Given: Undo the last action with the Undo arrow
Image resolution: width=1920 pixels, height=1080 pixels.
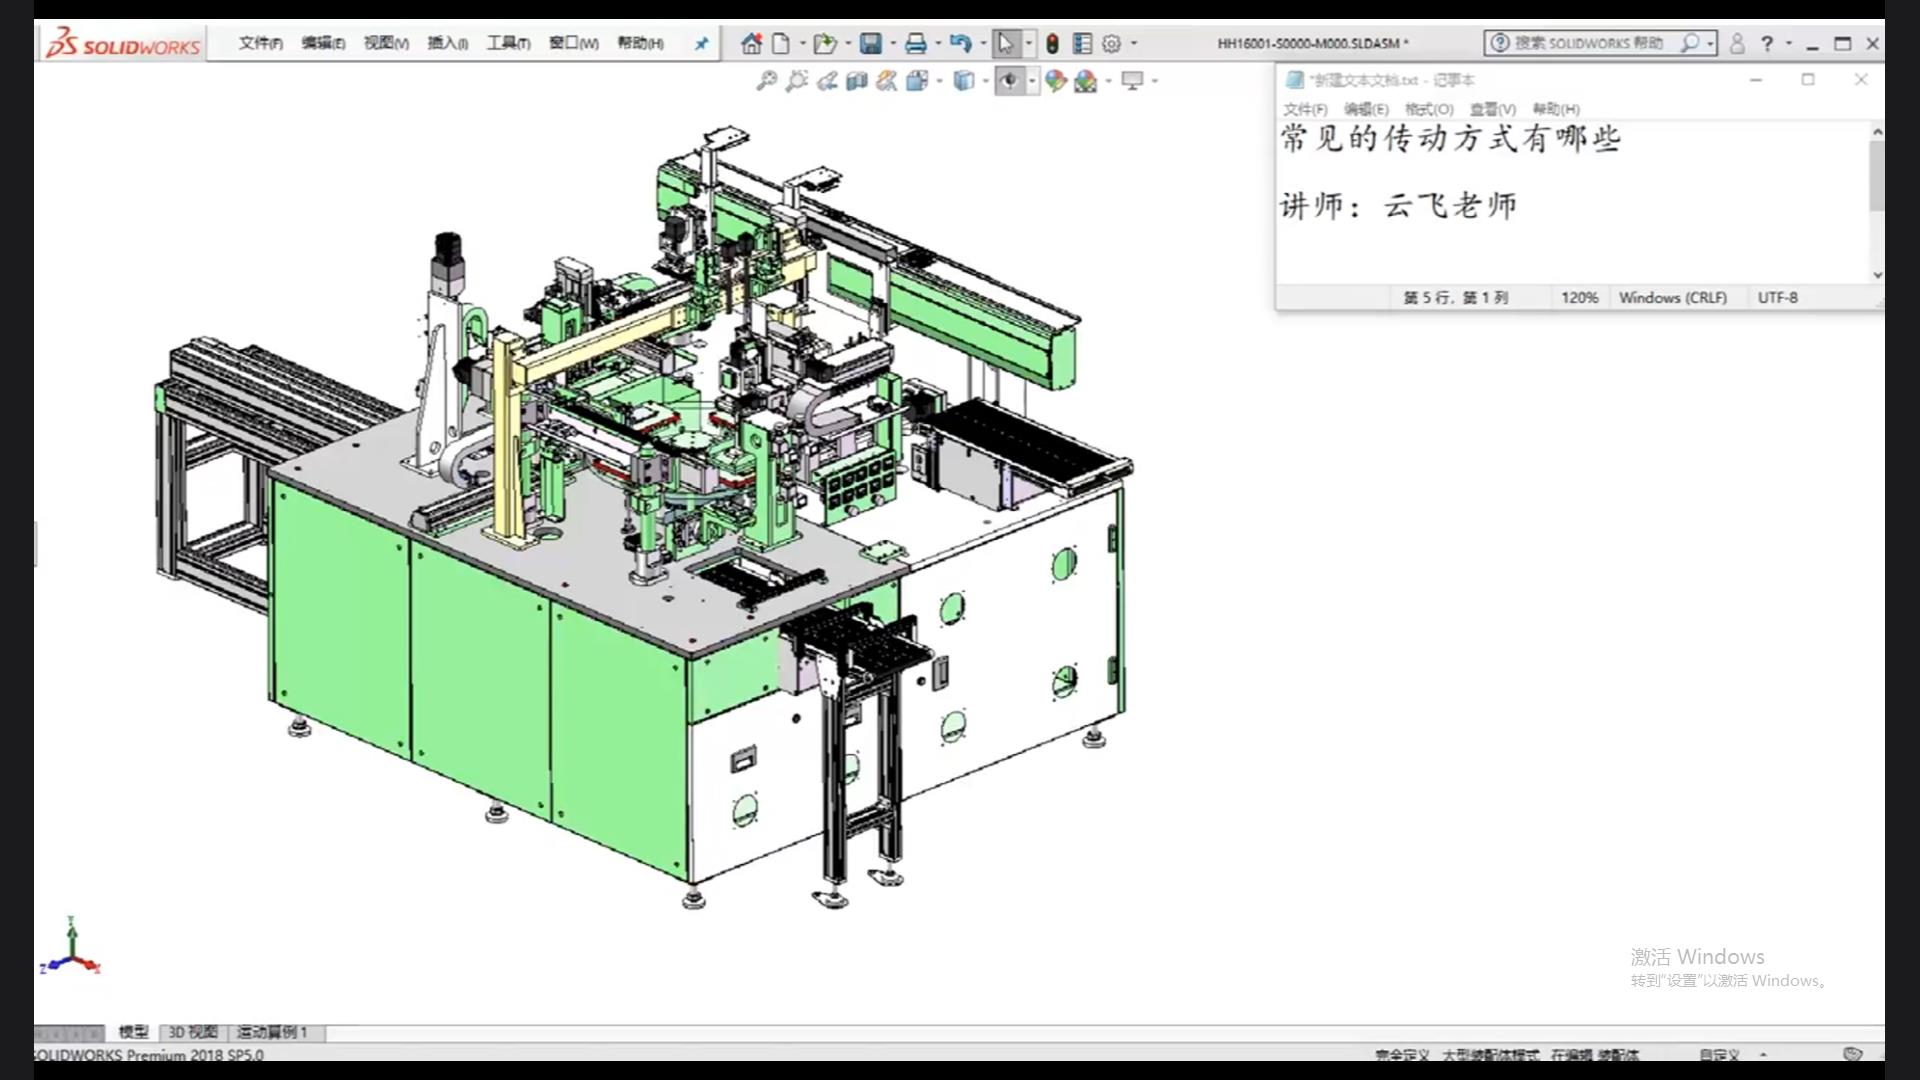Looking at the screenshot, I should (x=960, y=43).
